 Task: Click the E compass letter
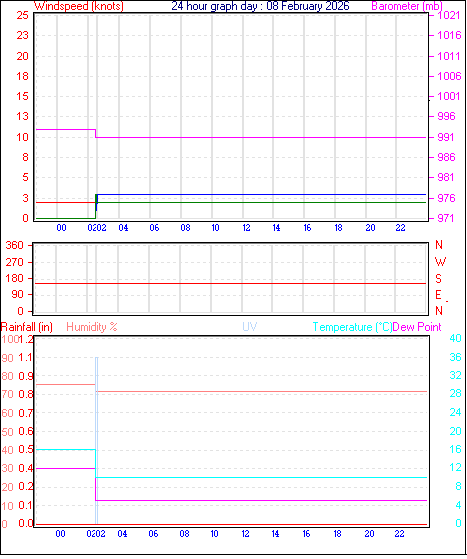(438, 295)
